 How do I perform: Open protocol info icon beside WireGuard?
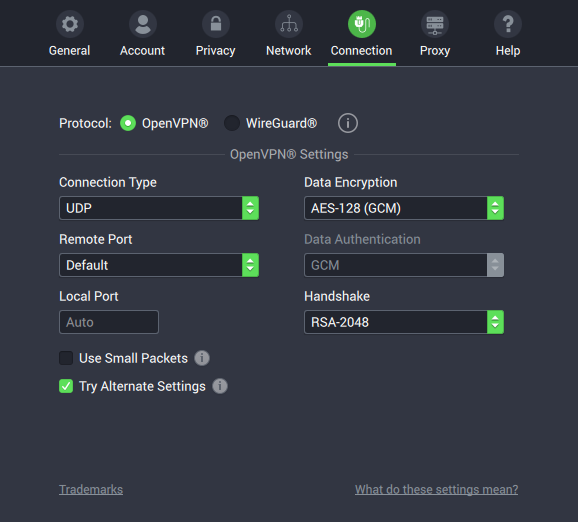tap(348, 123)
